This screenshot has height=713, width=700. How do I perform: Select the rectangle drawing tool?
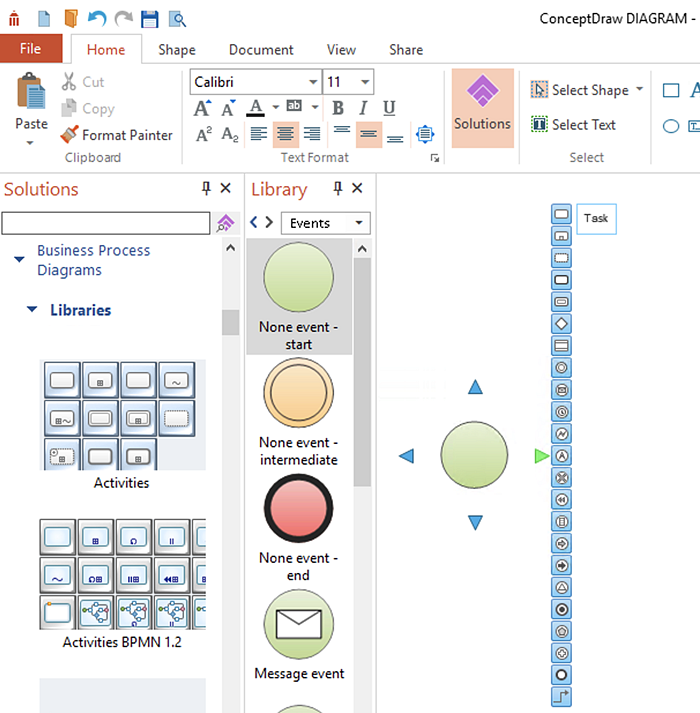pos(671,90)
